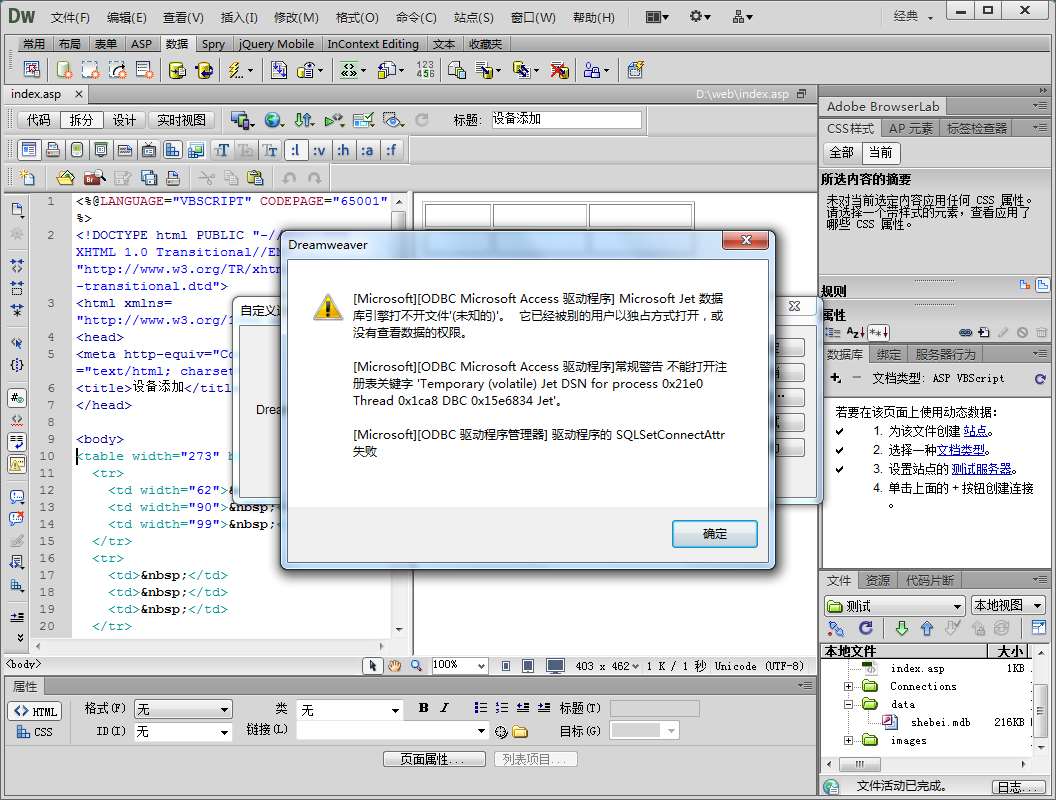The width and height of the screenshot is (1056, 800).
Task: Click the 站点 link in database panel
Action: (x=975, y=431)
